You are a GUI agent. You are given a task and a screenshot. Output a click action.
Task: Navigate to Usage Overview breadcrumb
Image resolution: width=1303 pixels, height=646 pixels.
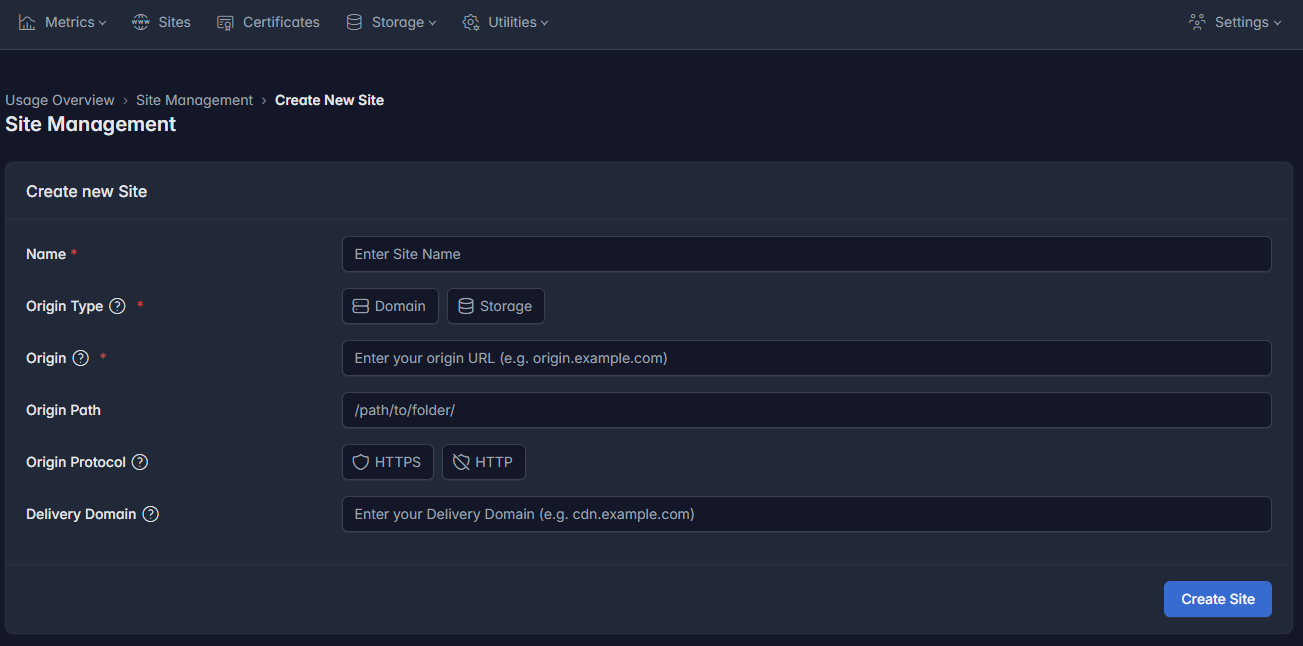click(x=60, y=100)
